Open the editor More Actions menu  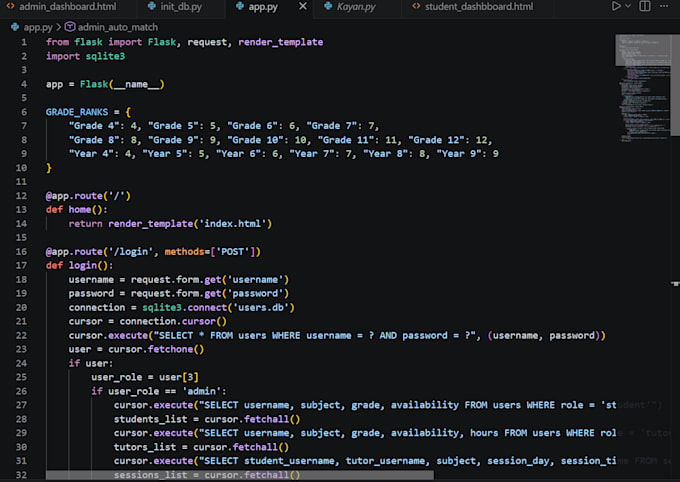[664, 6]
